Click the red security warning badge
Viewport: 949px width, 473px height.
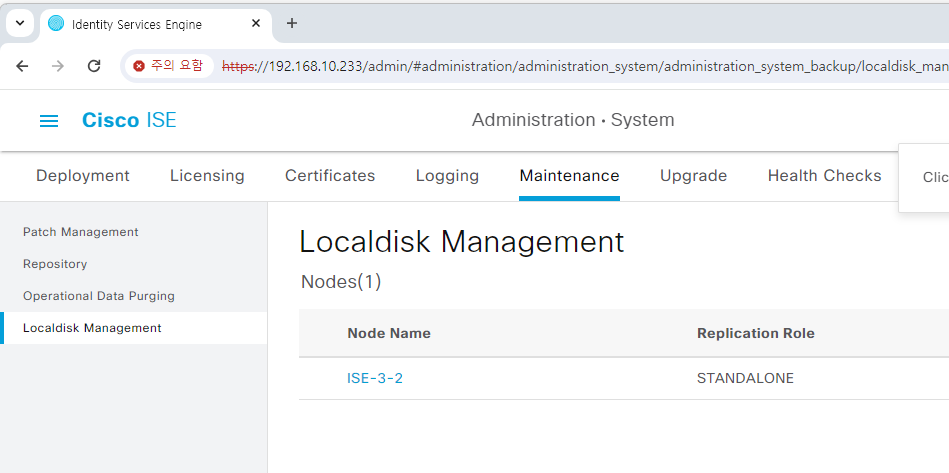(x=169, y=66)
